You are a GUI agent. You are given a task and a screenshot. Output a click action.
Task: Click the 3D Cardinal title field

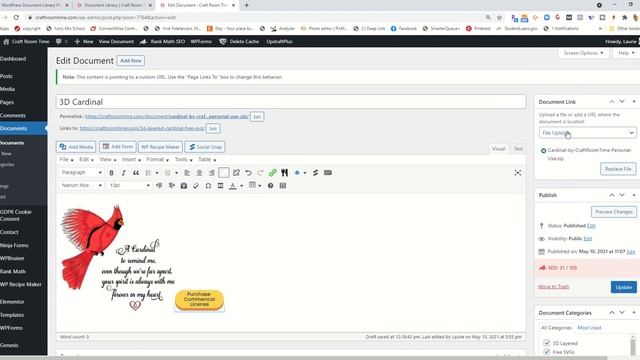coord(291,102)
